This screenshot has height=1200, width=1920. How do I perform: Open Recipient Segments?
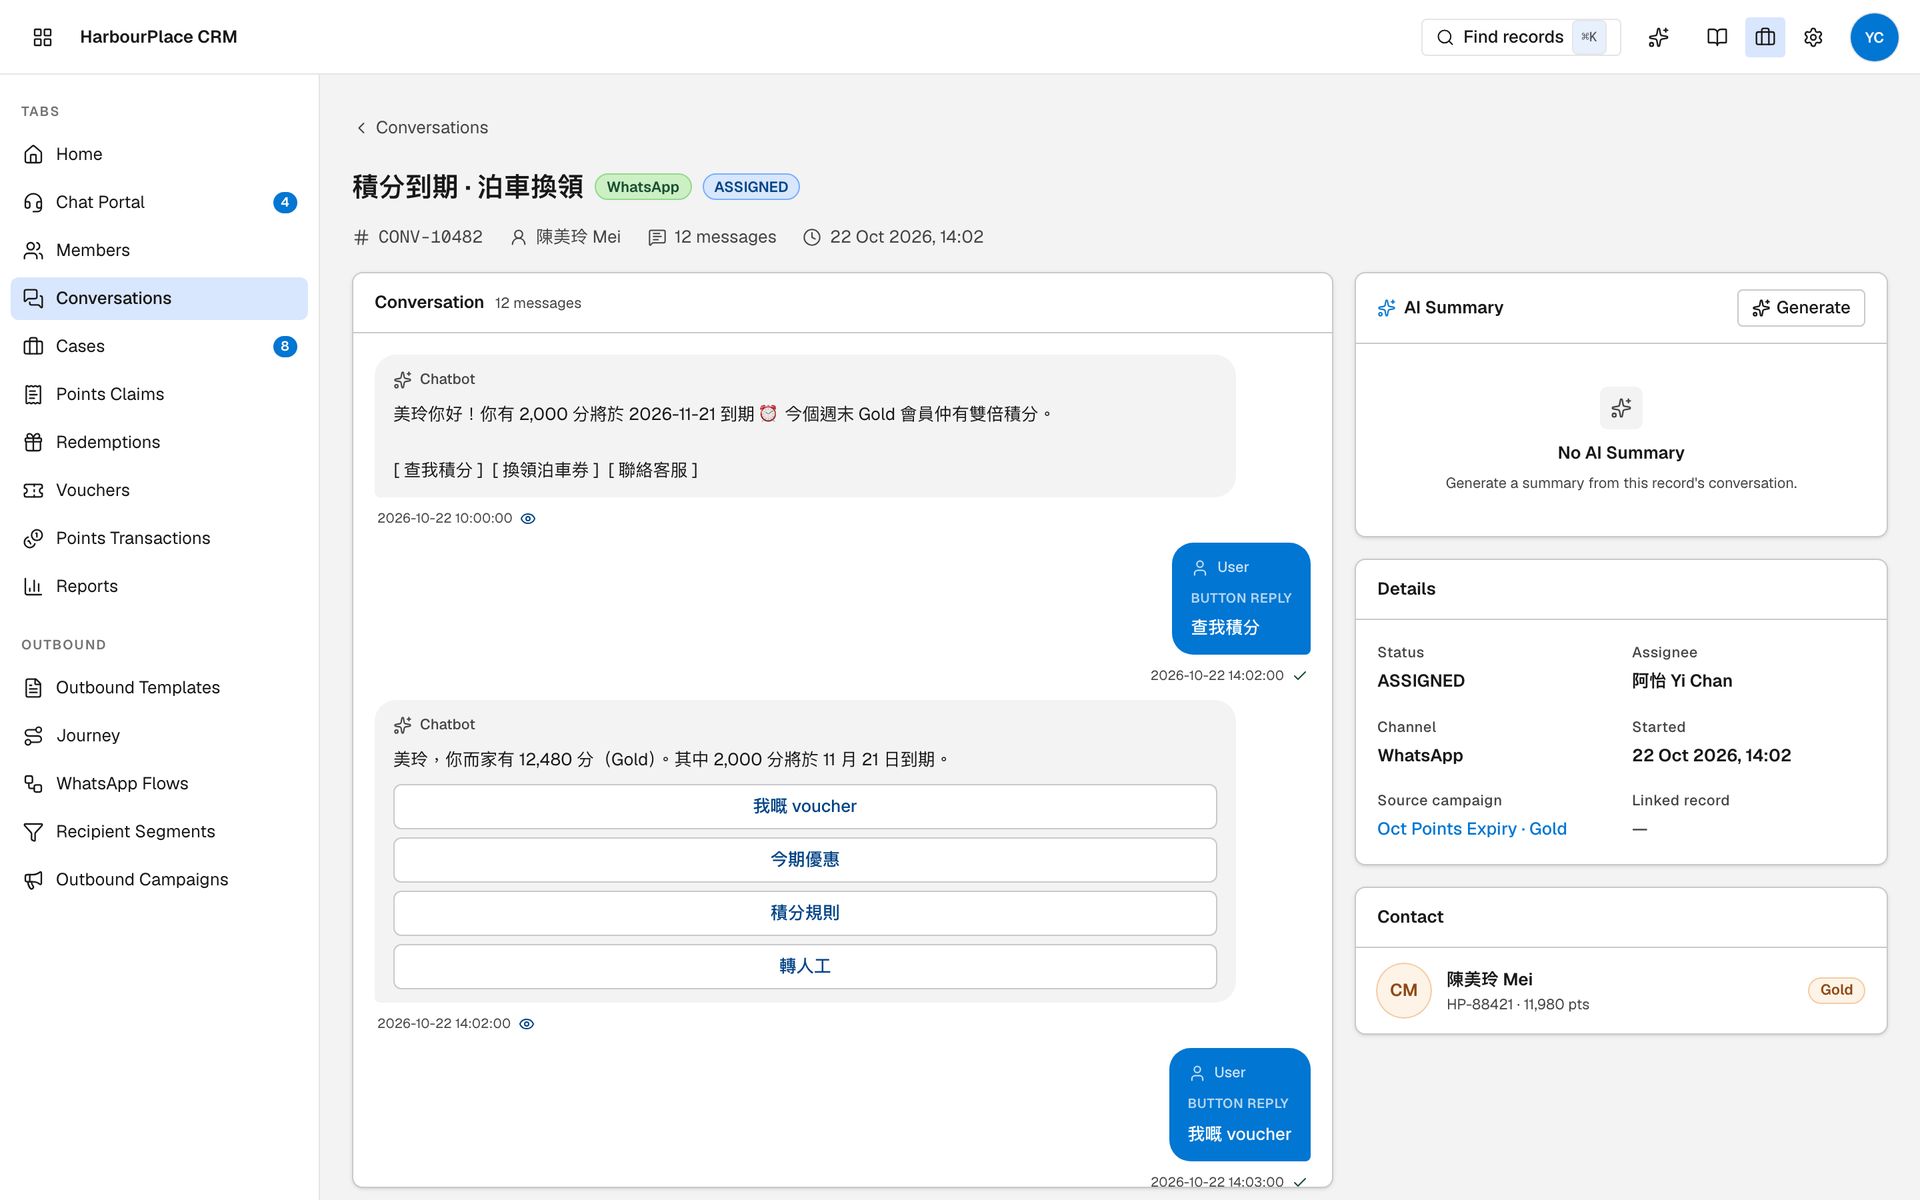pos(159,831)
